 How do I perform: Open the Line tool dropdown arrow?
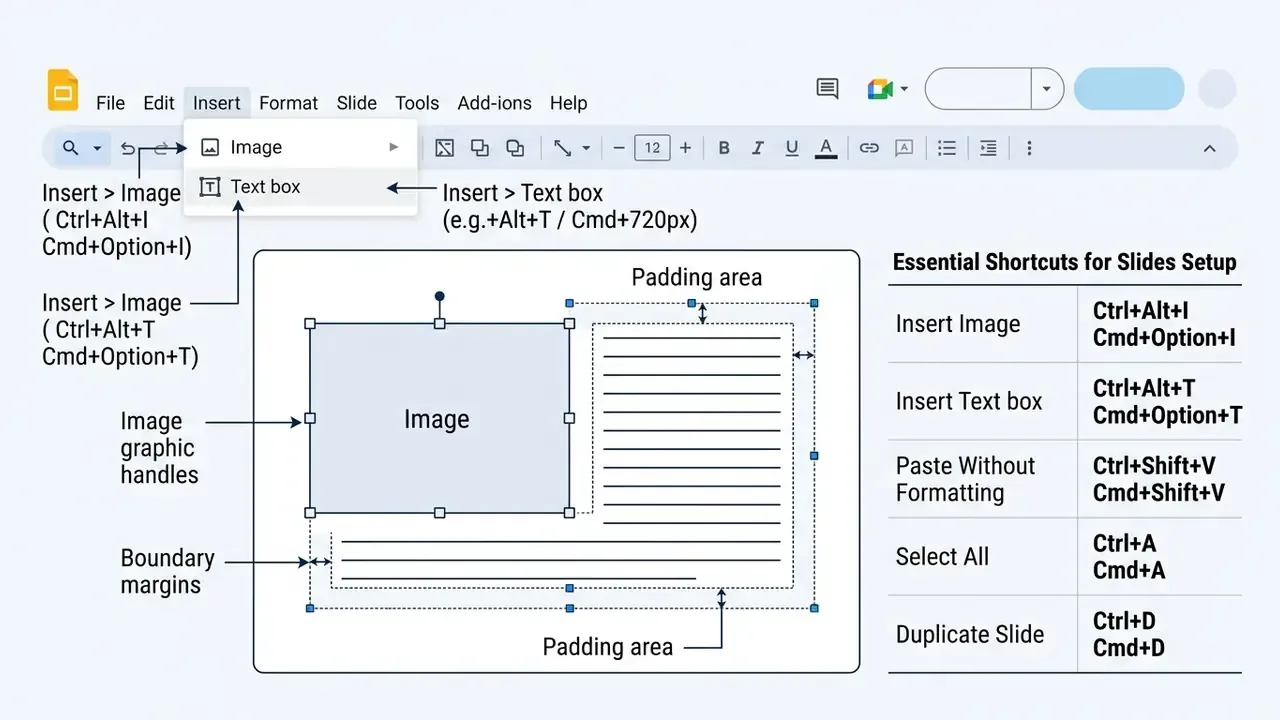click(x=586, y=149)
